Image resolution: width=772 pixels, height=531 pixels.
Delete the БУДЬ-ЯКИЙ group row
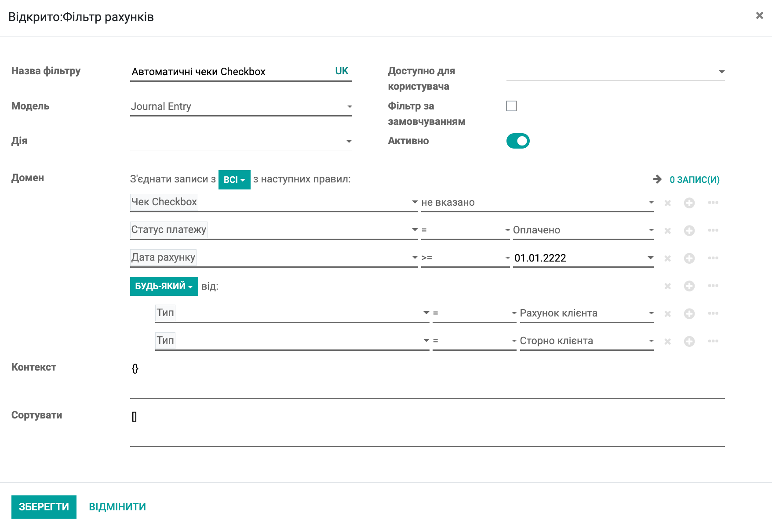tap(668, 286)
